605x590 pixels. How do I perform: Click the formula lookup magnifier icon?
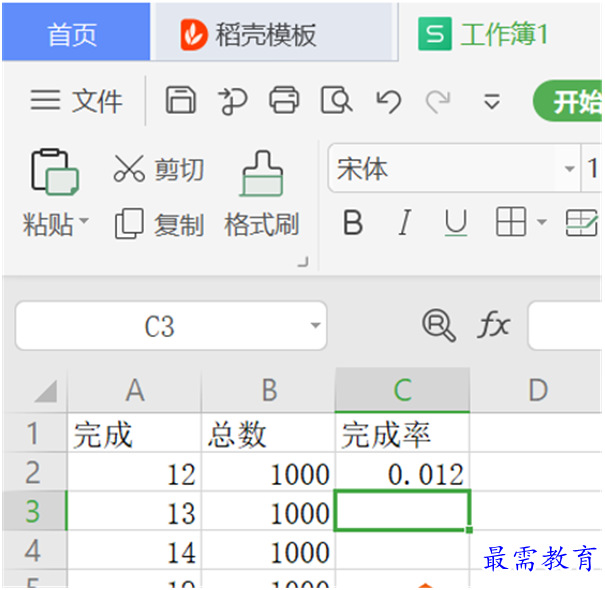(x=439, y=325)
